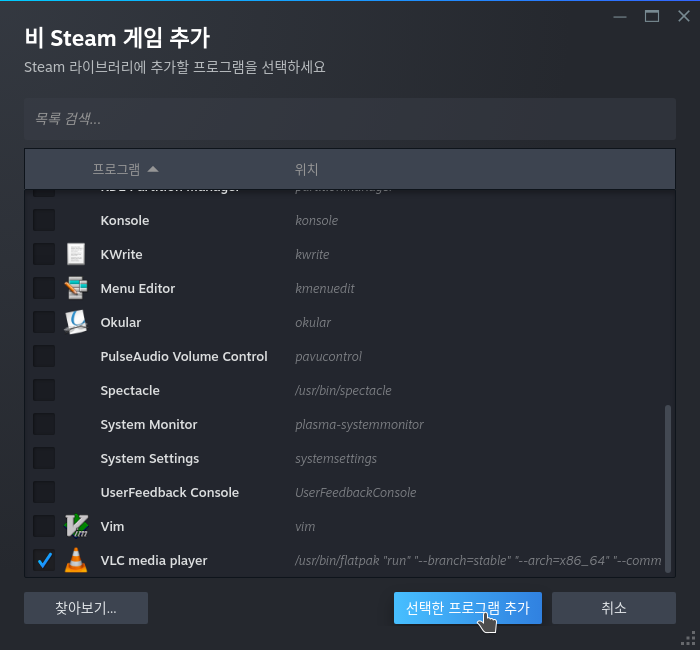Select the Okular row label

point(121,322)
